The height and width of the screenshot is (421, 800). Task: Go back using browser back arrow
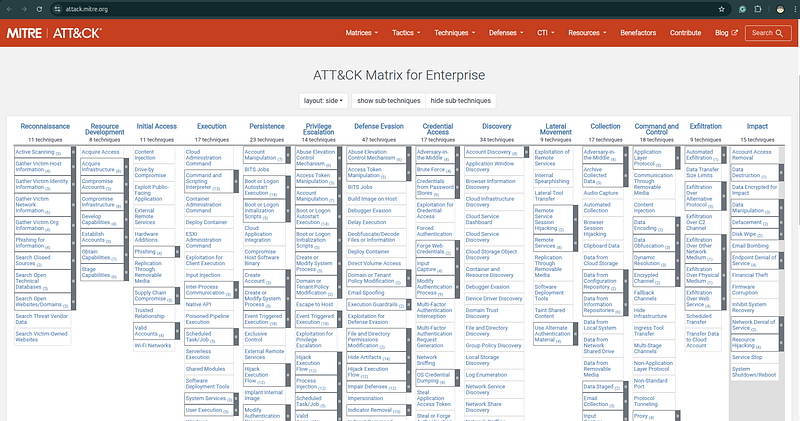9,9
